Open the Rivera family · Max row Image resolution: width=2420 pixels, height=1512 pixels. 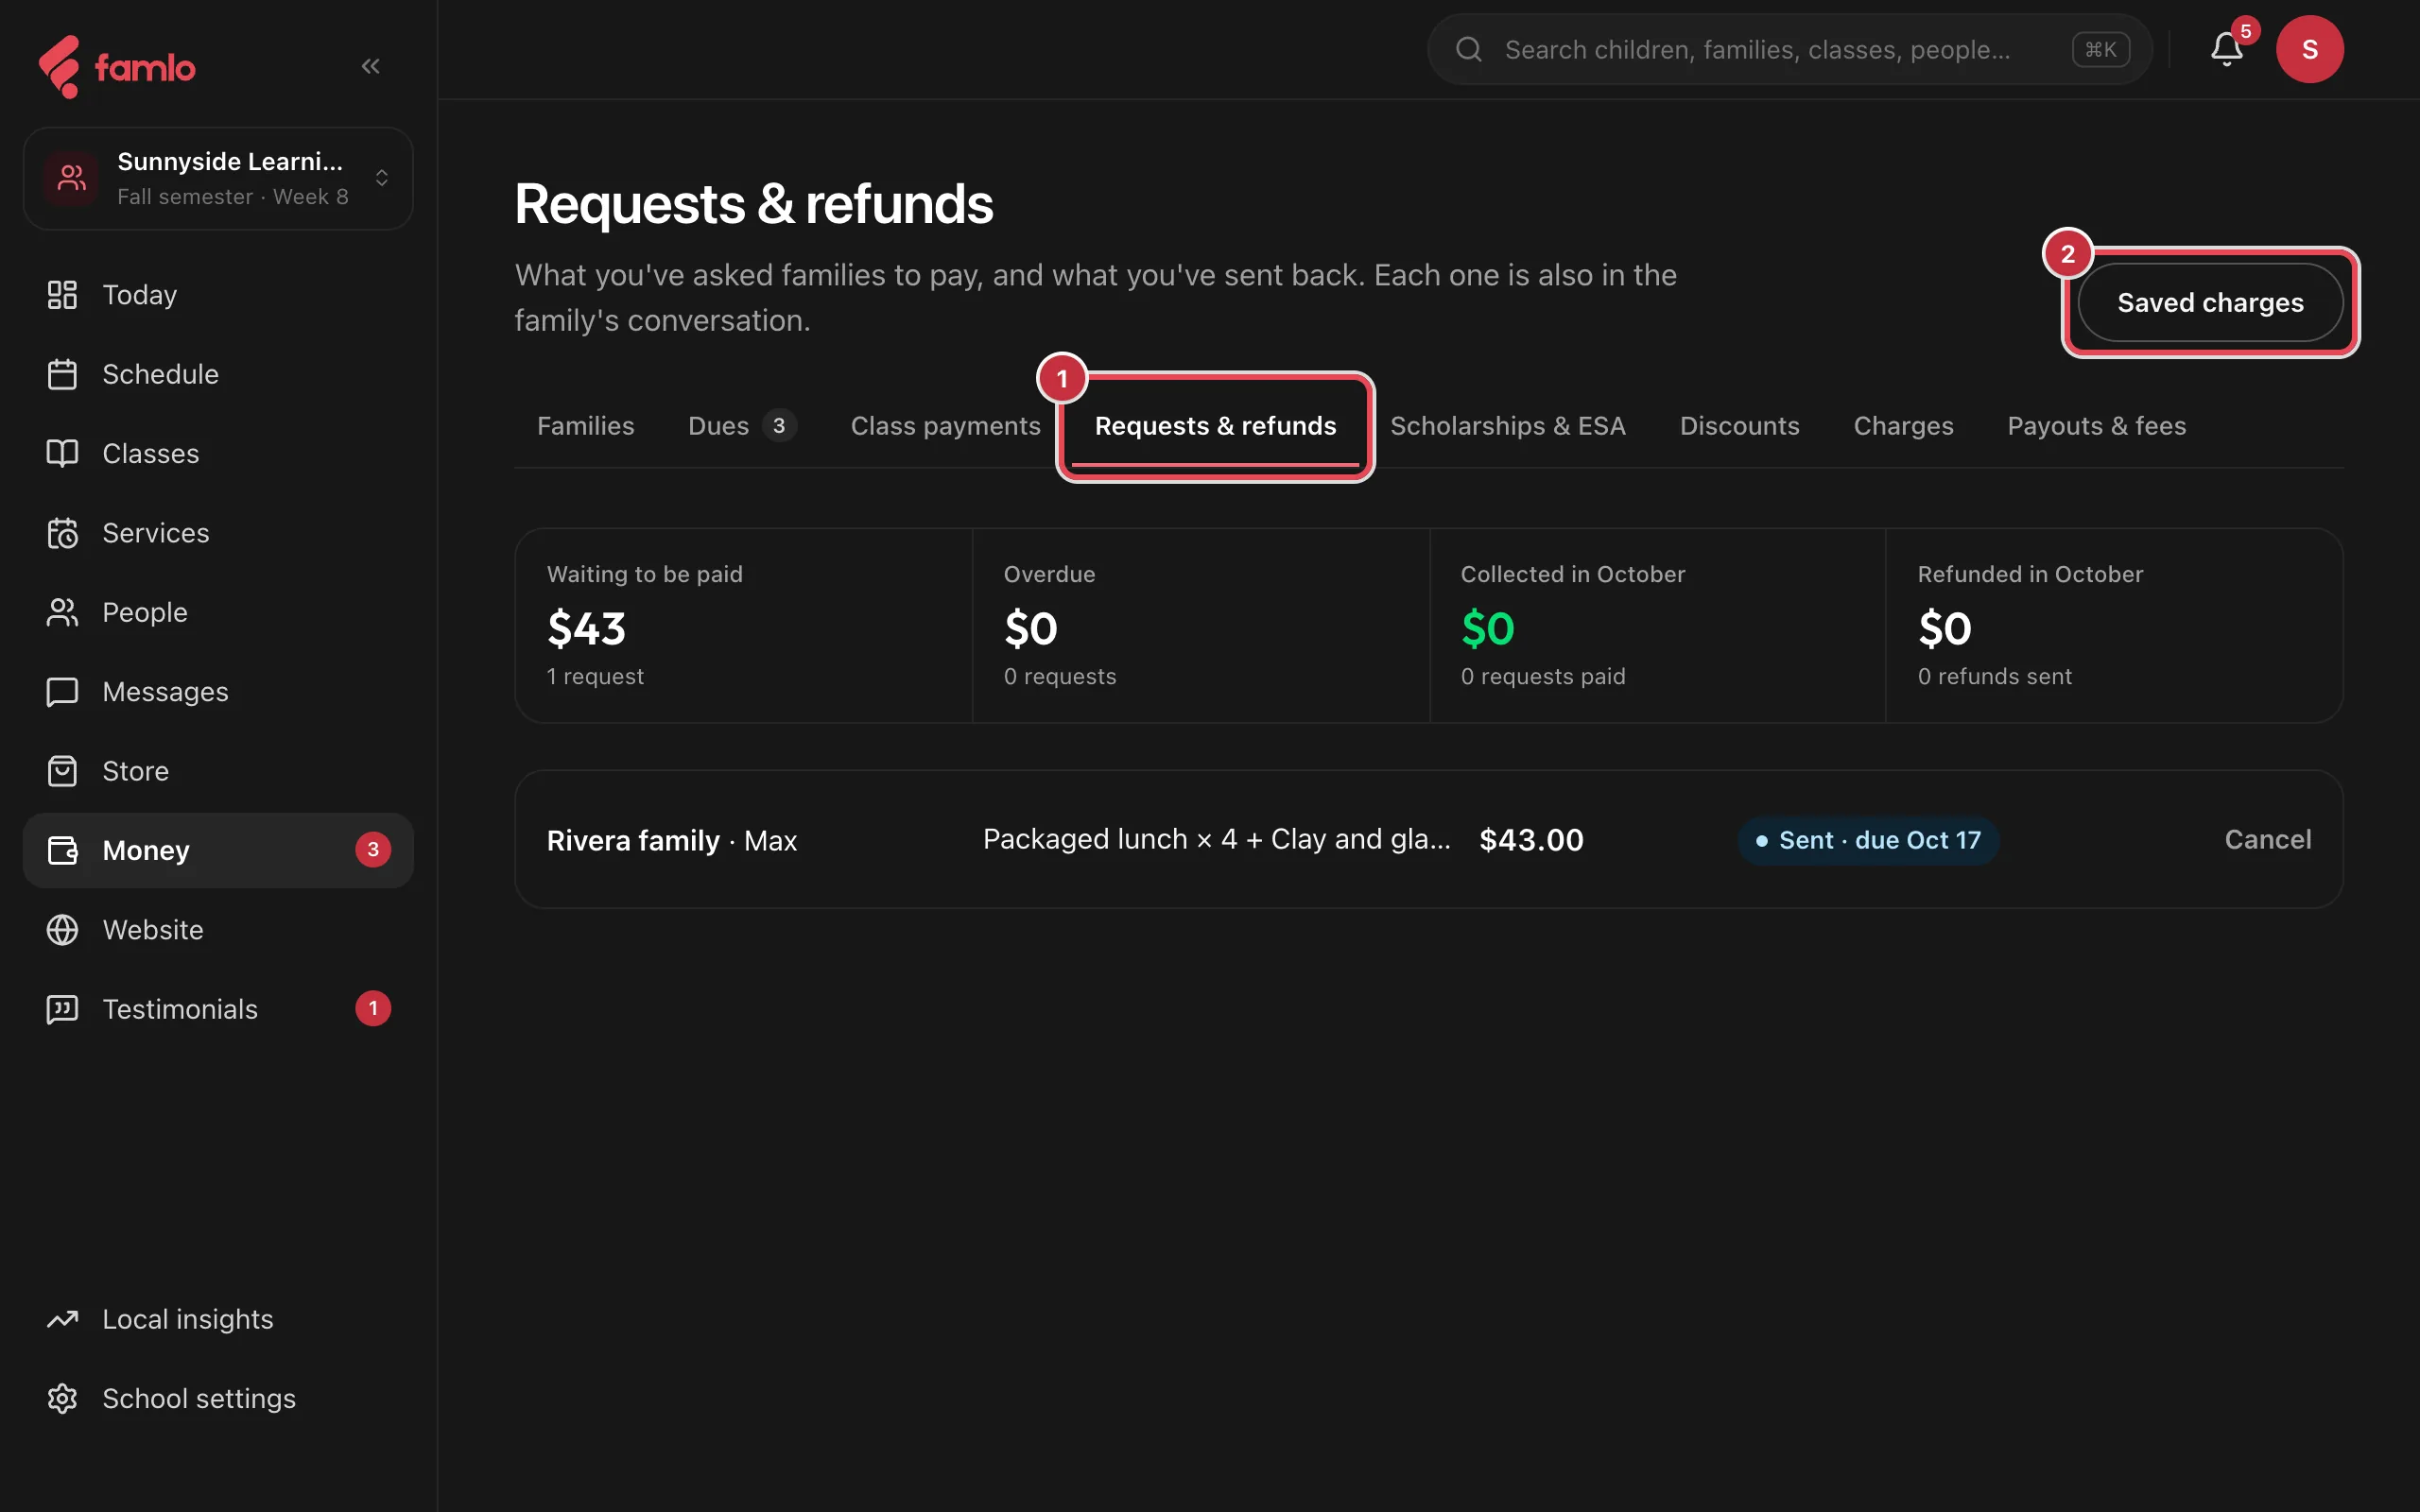pyautogui.click(x=1428, y=839)
